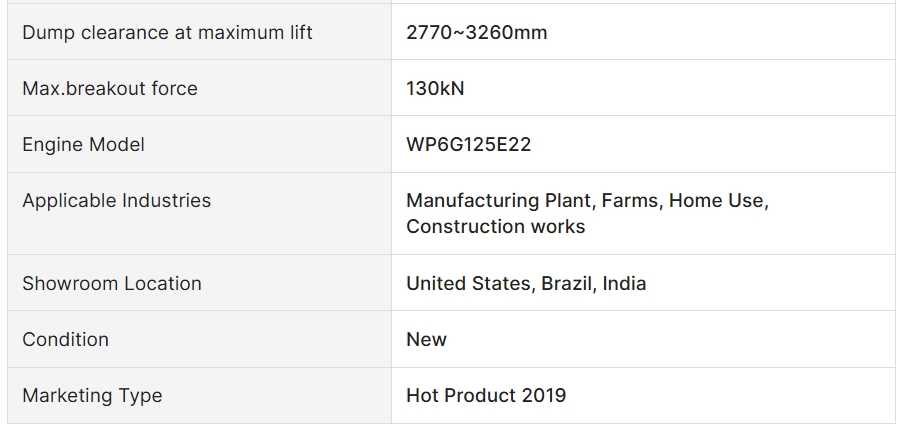Click 'United States' in showroom value
897x424 pixels.
point(468,284)
